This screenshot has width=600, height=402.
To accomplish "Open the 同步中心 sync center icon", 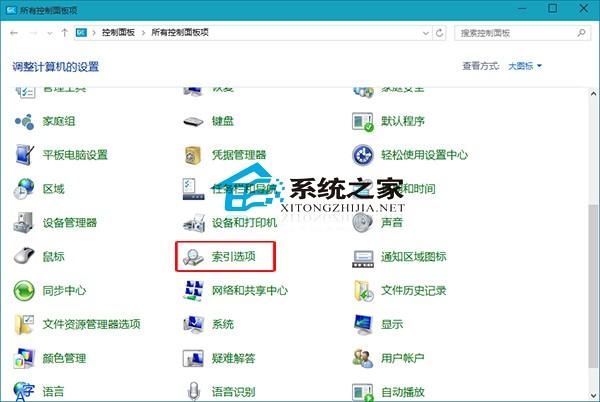I will 24,290.
